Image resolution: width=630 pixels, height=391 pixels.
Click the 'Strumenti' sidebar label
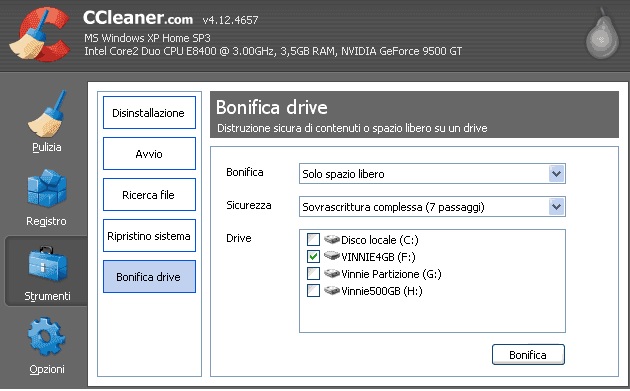point(47,296)
